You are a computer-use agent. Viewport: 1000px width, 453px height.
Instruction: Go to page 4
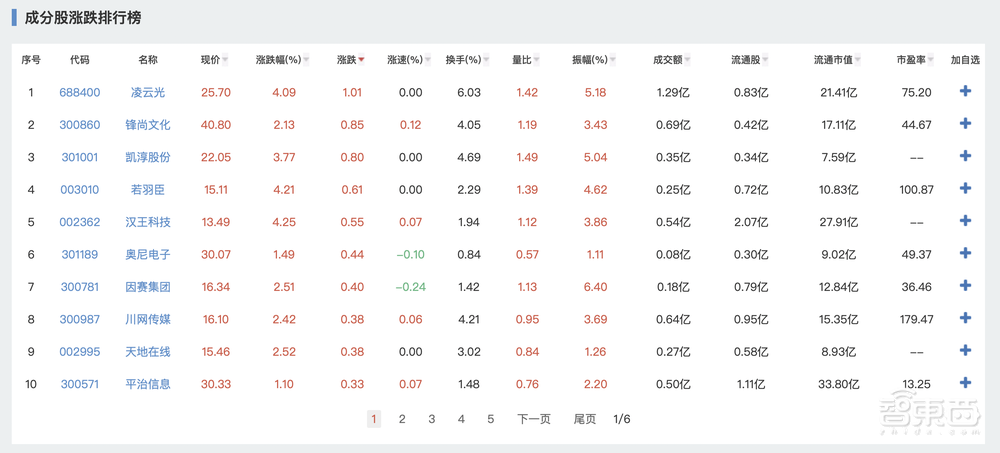click(x=461, y=419)
